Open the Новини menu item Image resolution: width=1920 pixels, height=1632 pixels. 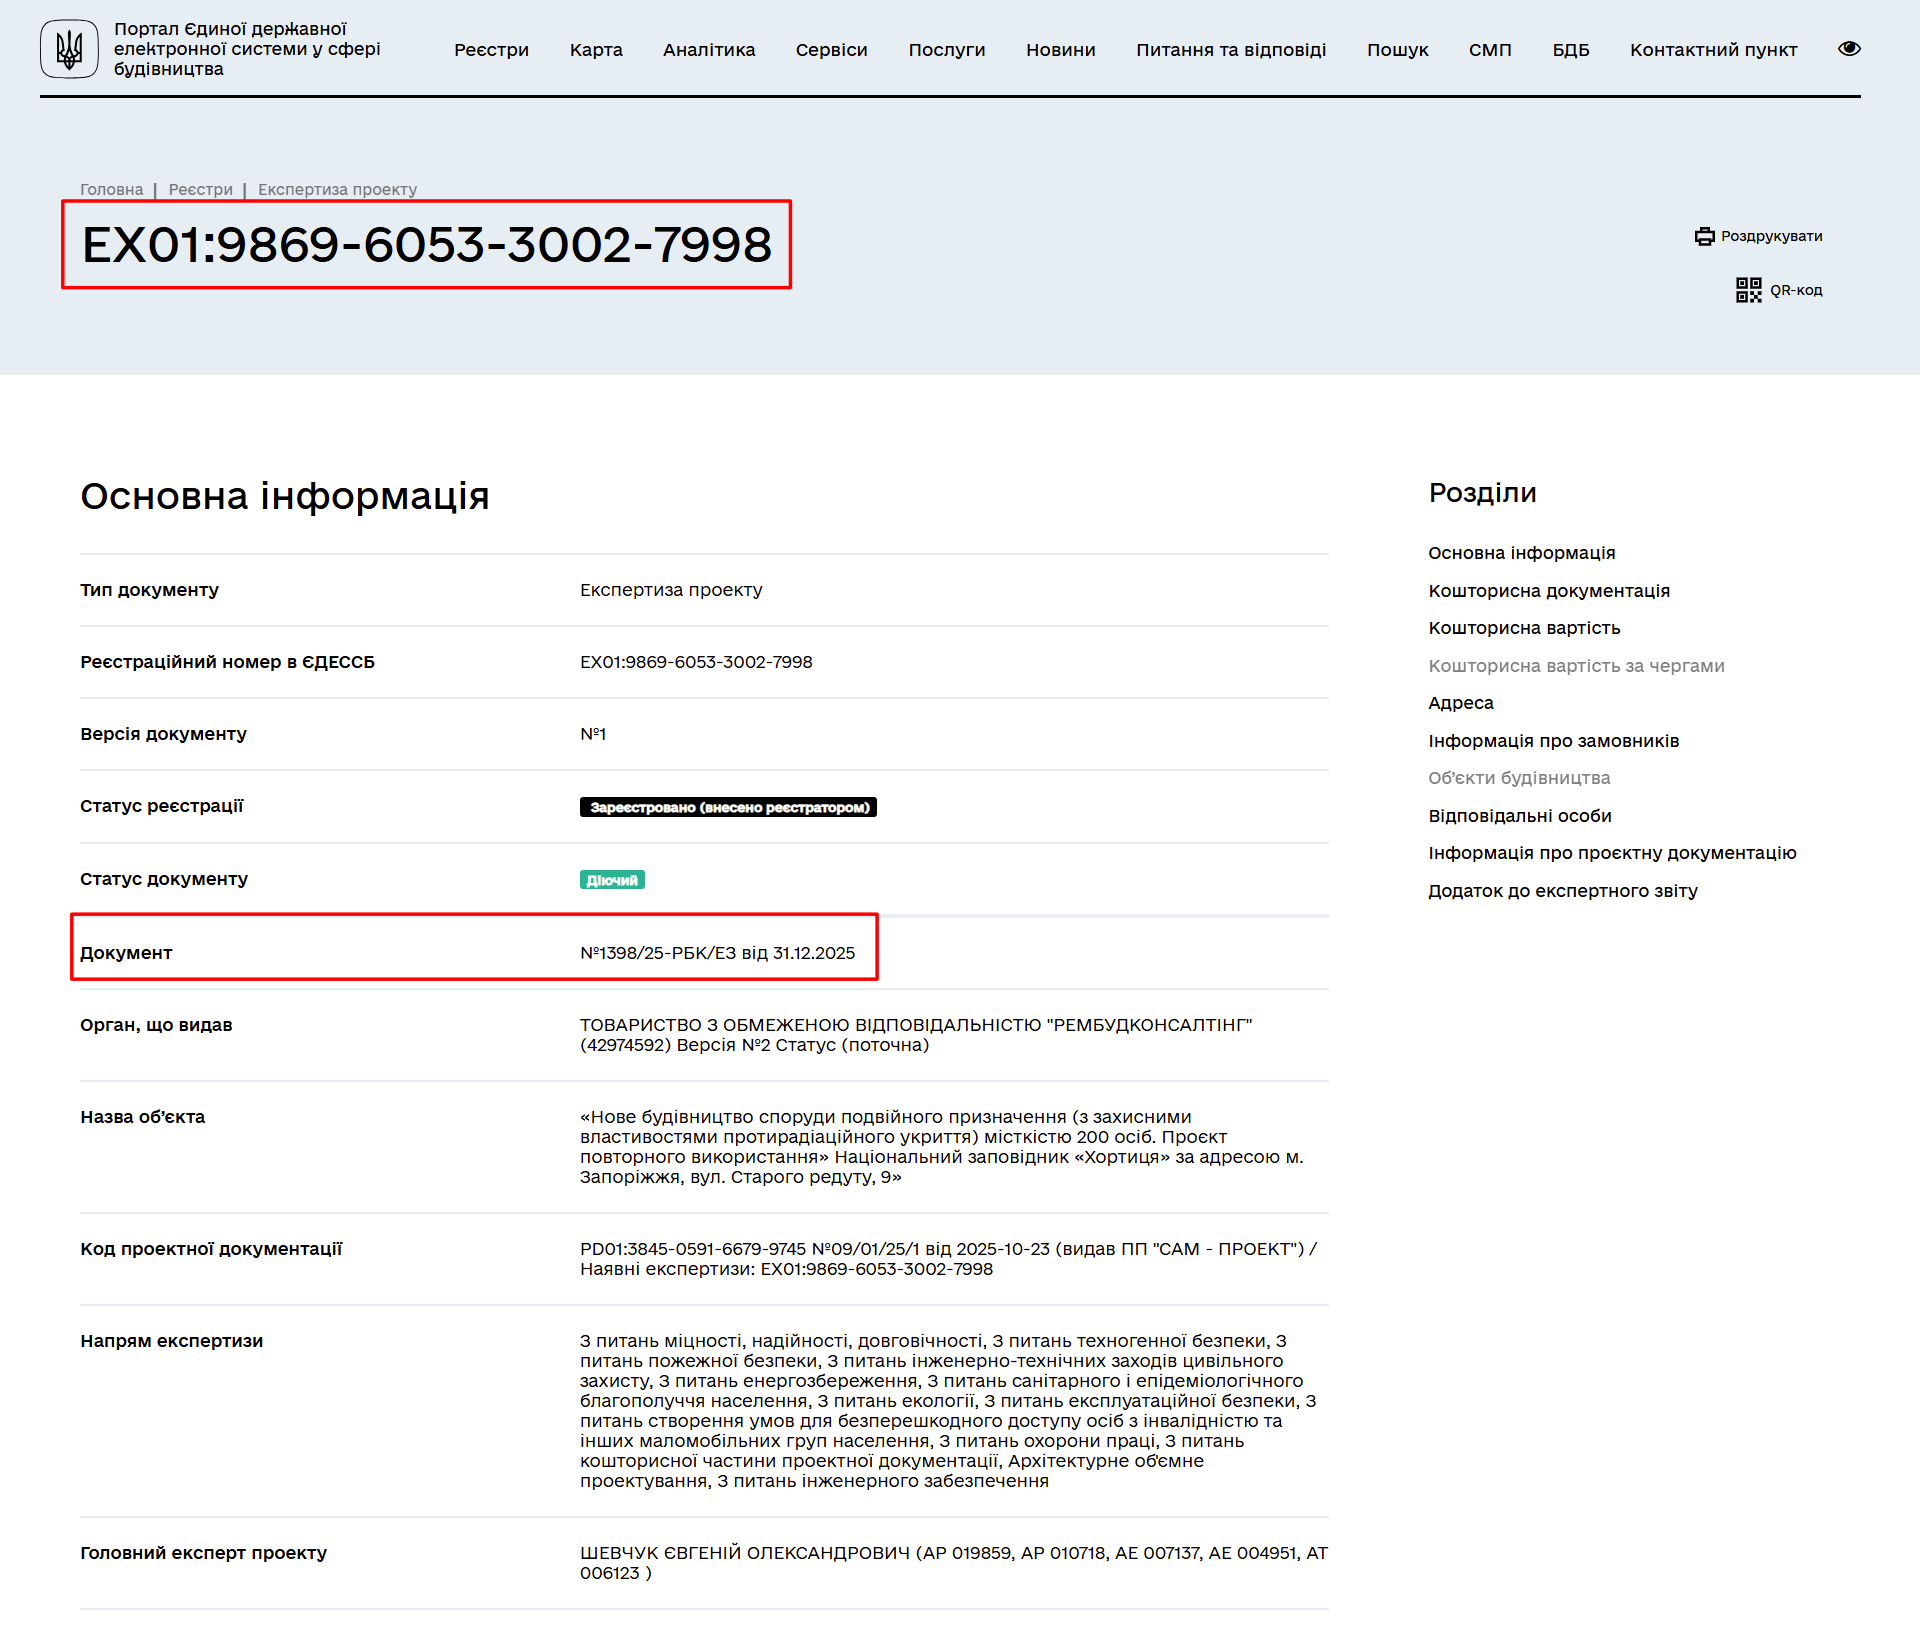(x=1060, y=50)
